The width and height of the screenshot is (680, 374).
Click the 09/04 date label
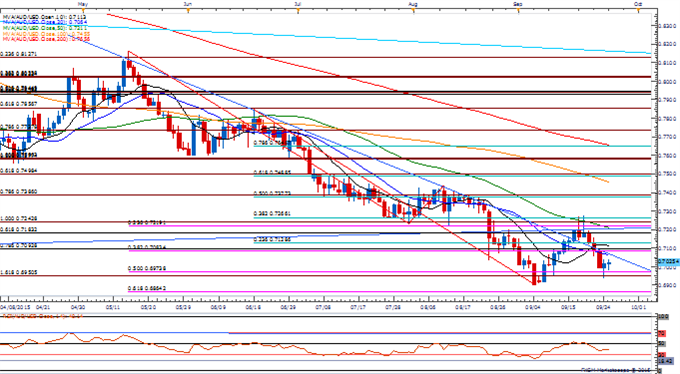click(533, 306)
